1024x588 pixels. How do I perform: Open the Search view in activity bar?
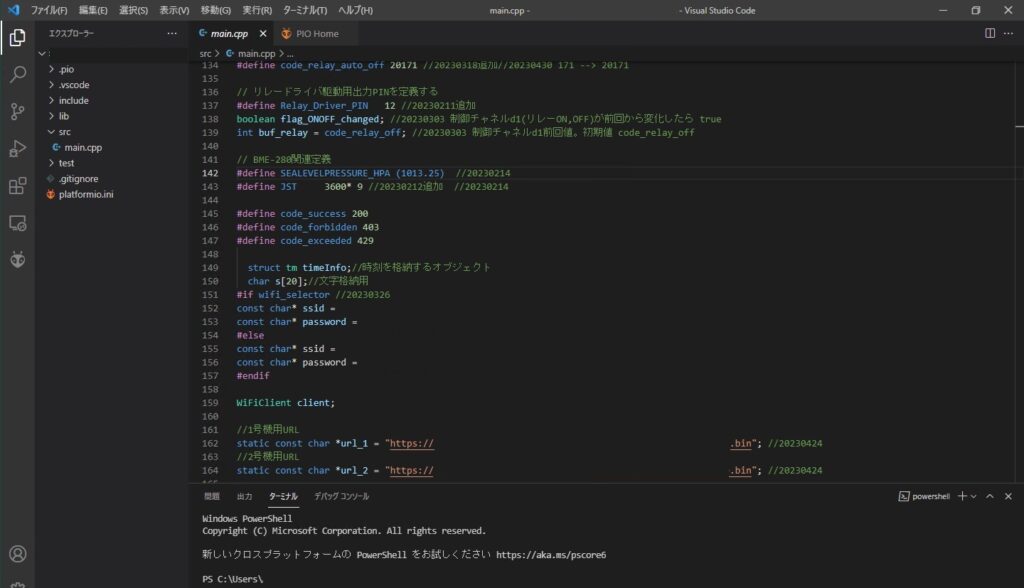coord(17,74)
